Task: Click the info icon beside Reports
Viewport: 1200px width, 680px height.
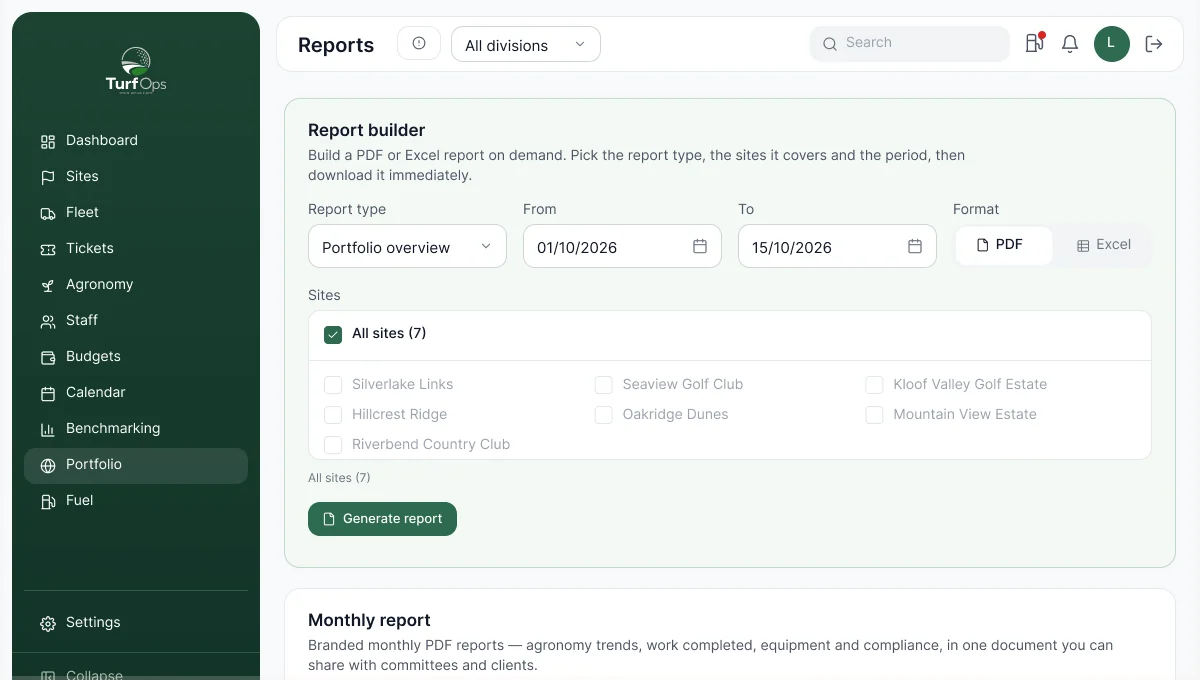Action: (x=419, y=43)
